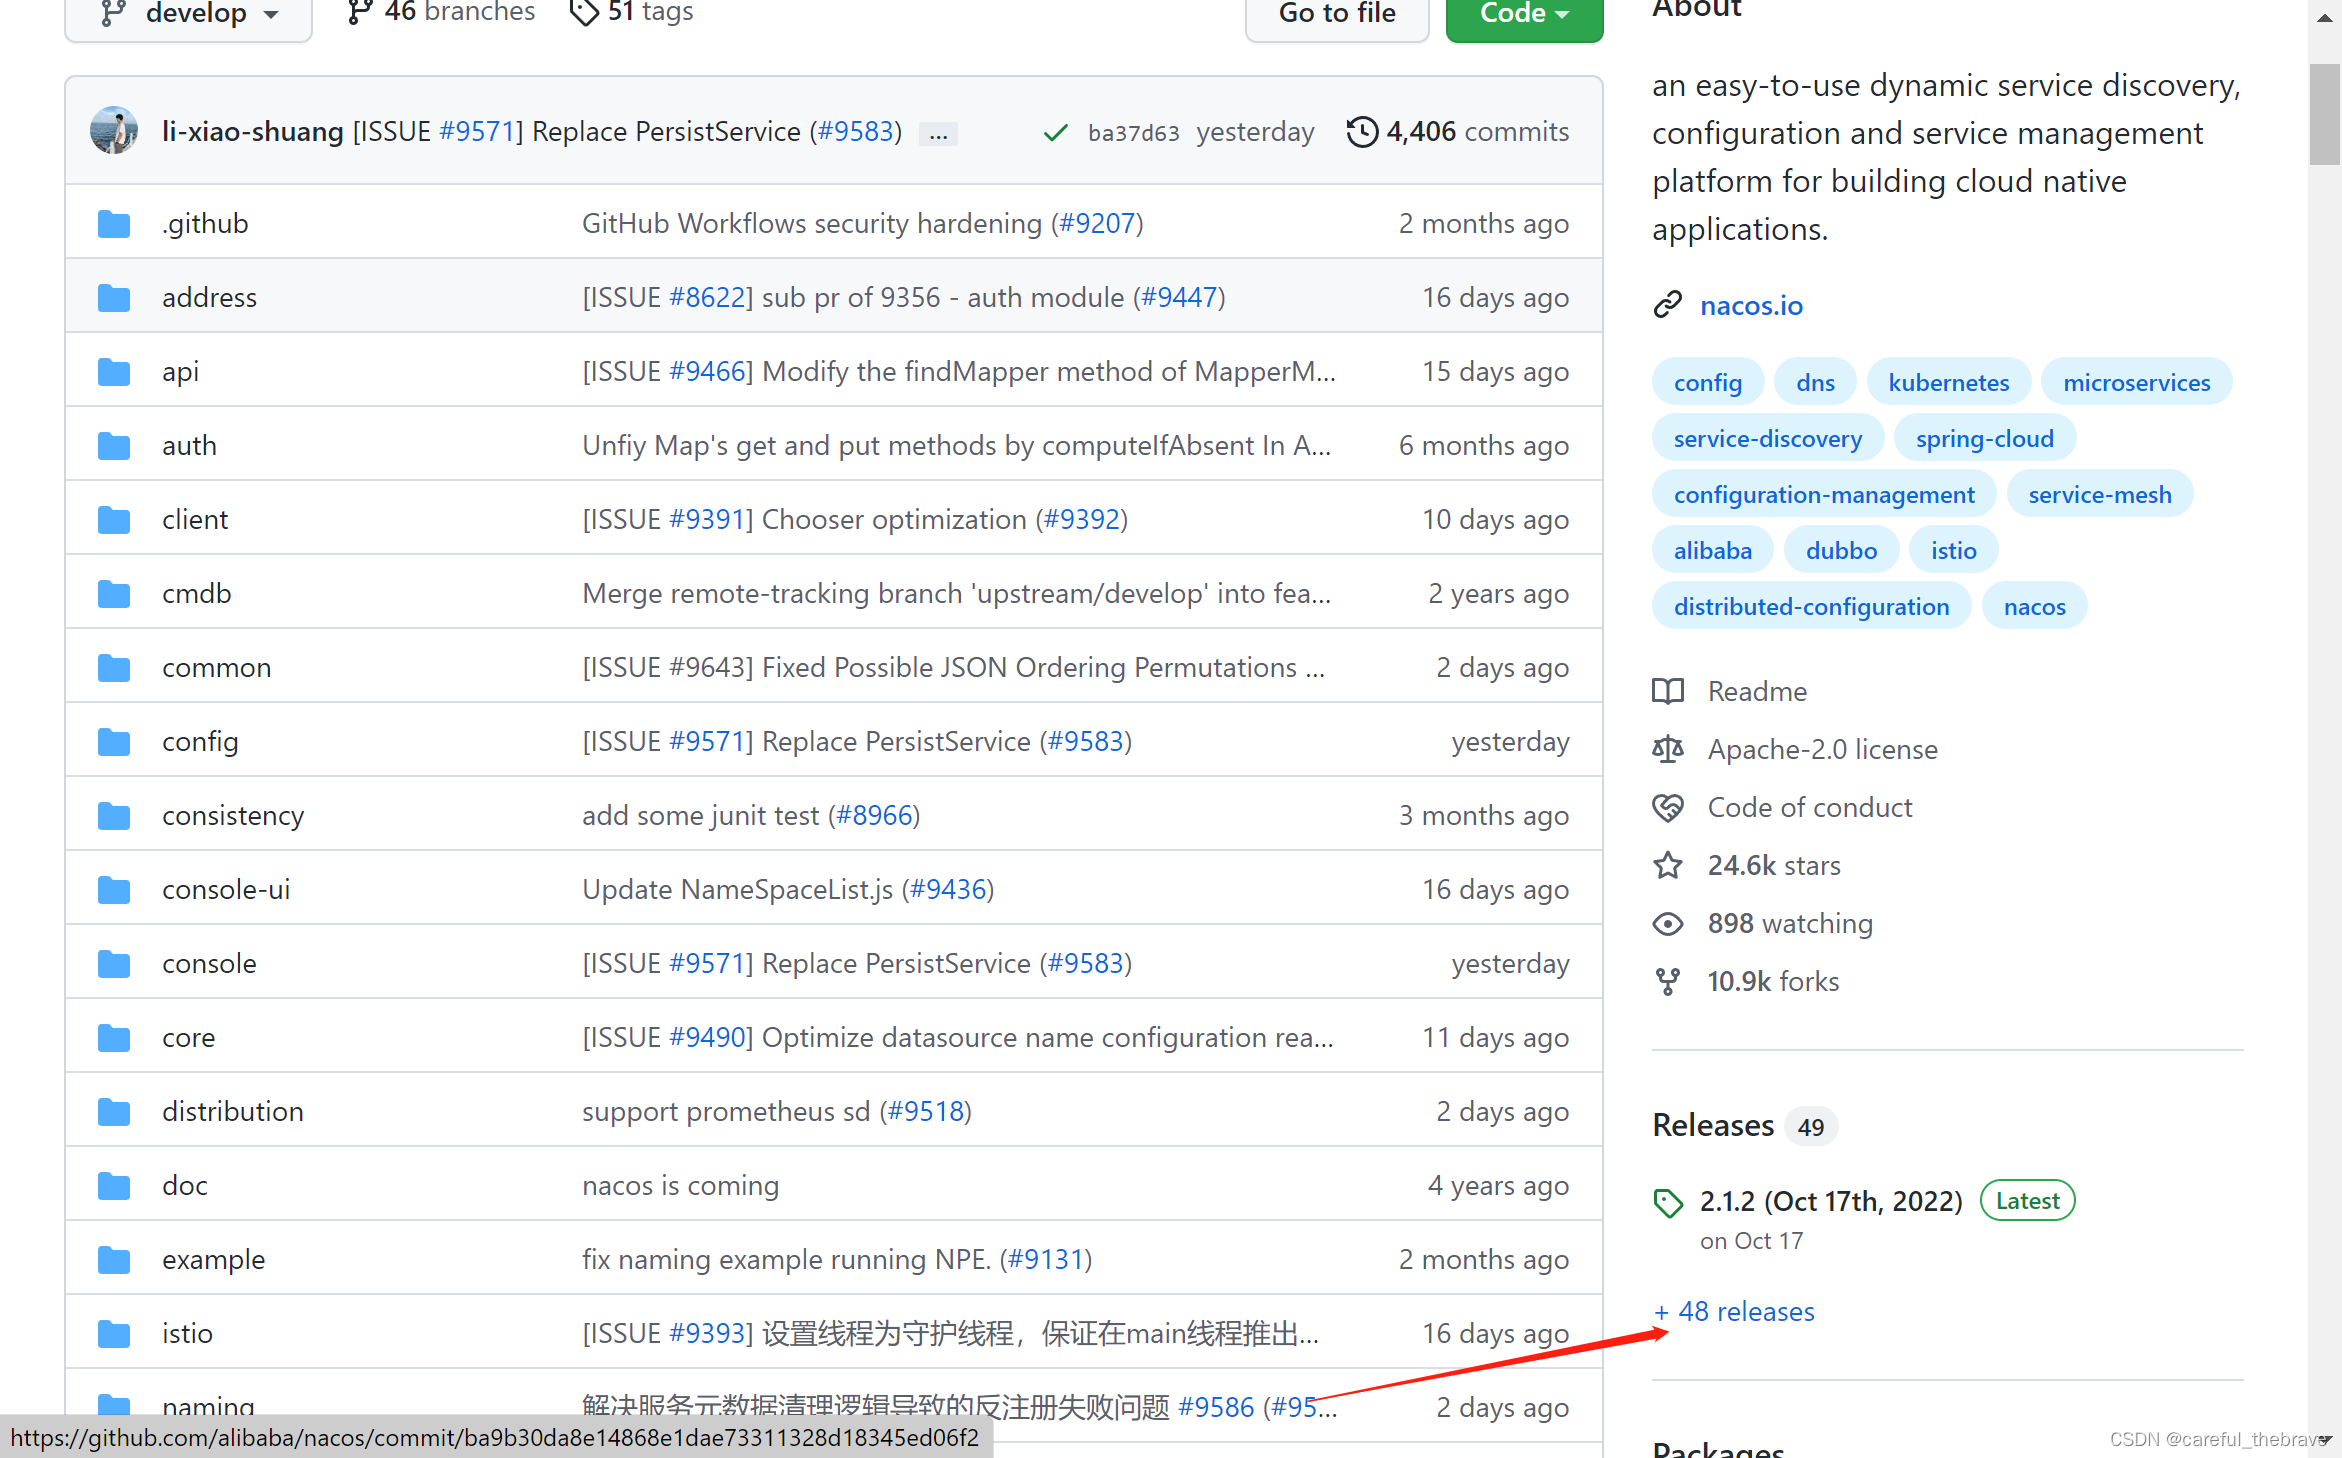
Task: Open the nacos.io website link
Action: (x=1751, y=305)
